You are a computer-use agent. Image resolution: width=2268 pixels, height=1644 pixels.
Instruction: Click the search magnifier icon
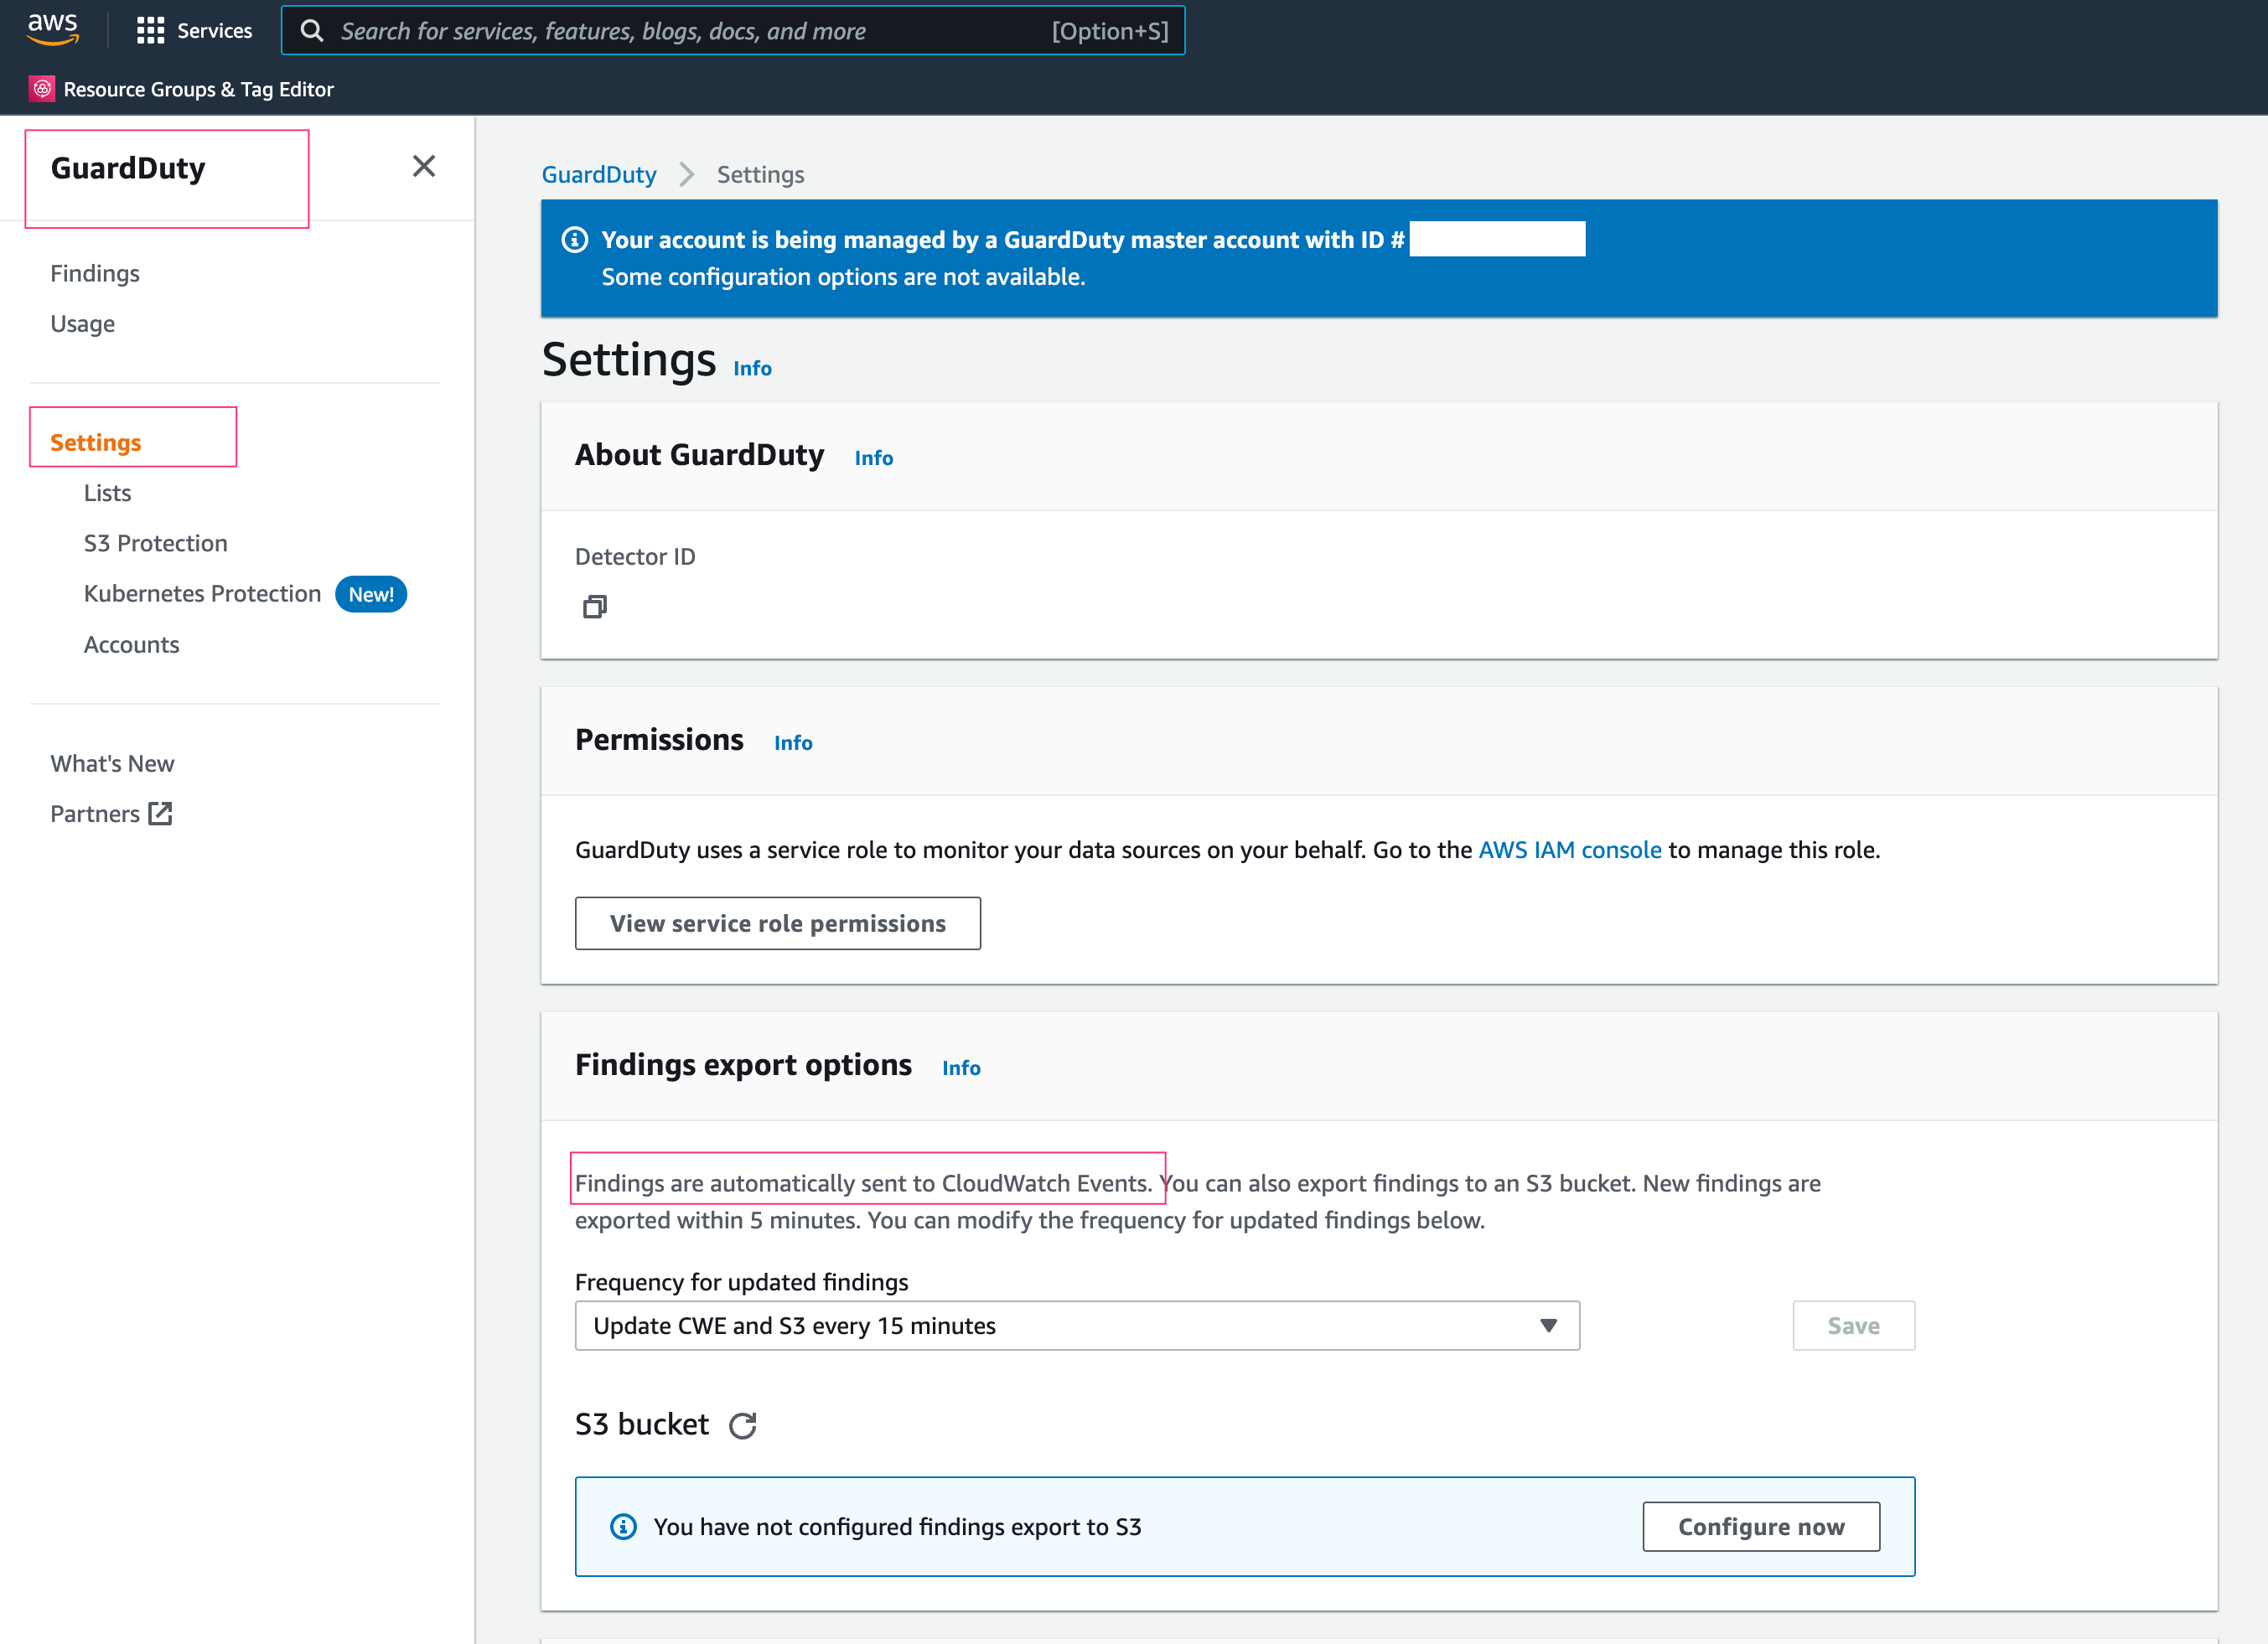click(312, 31)
